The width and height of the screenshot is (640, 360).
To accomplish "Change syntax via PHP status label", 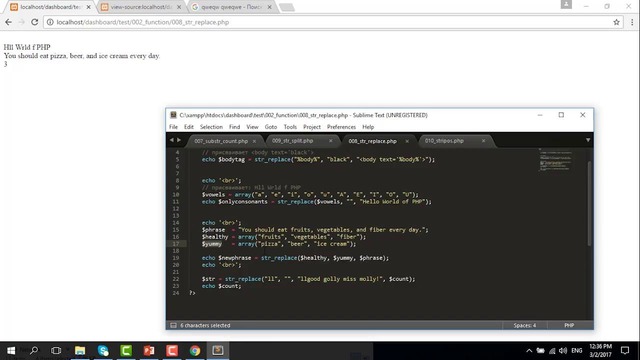I will point(569,325).
